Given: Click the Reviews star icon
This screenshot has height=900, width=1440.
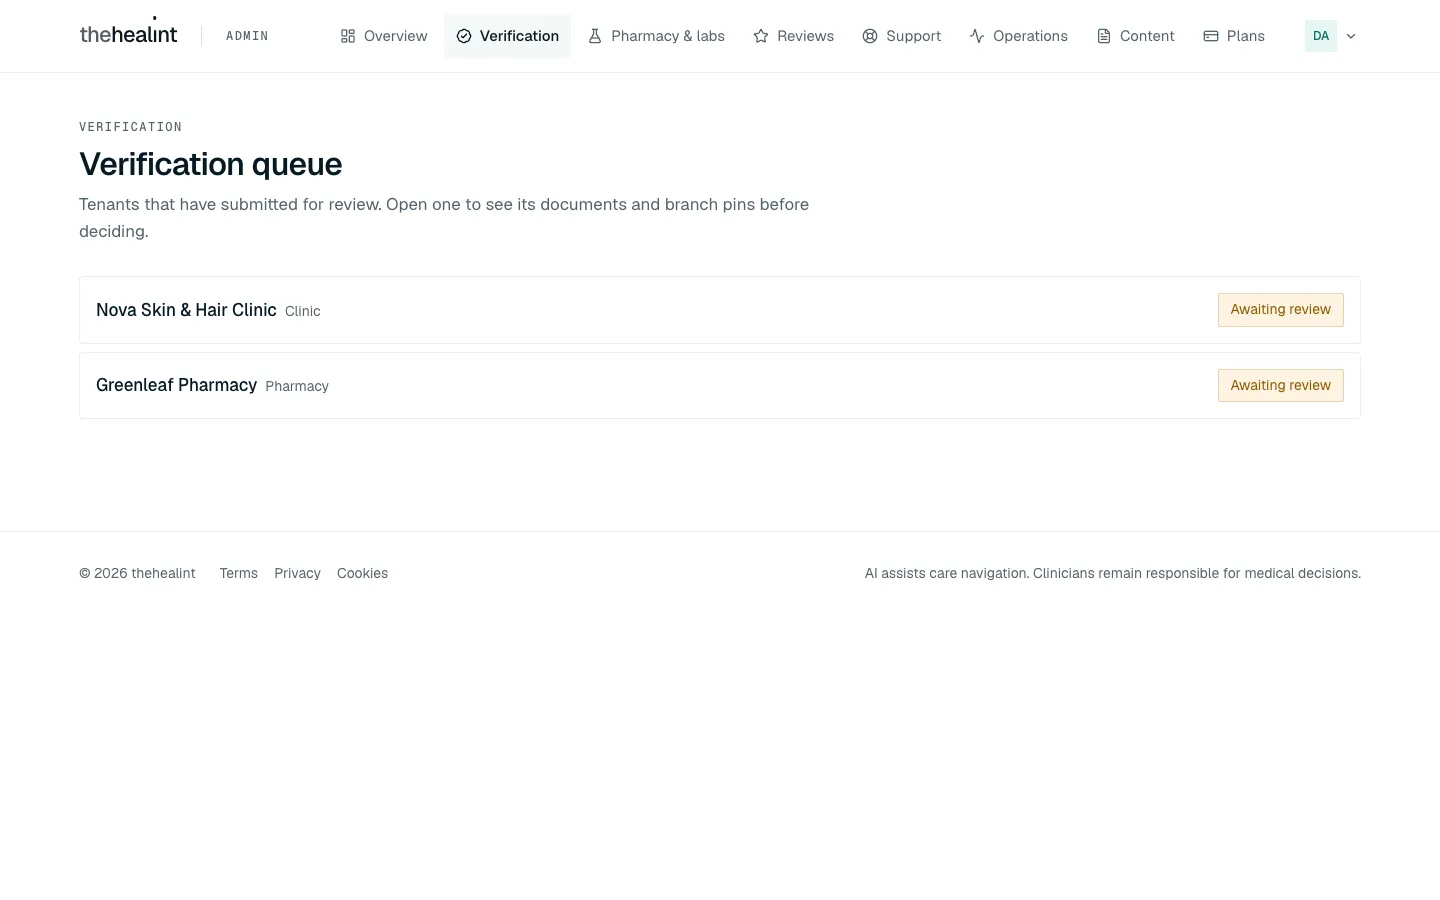Looking at the screenshot, I should (761, 36).
